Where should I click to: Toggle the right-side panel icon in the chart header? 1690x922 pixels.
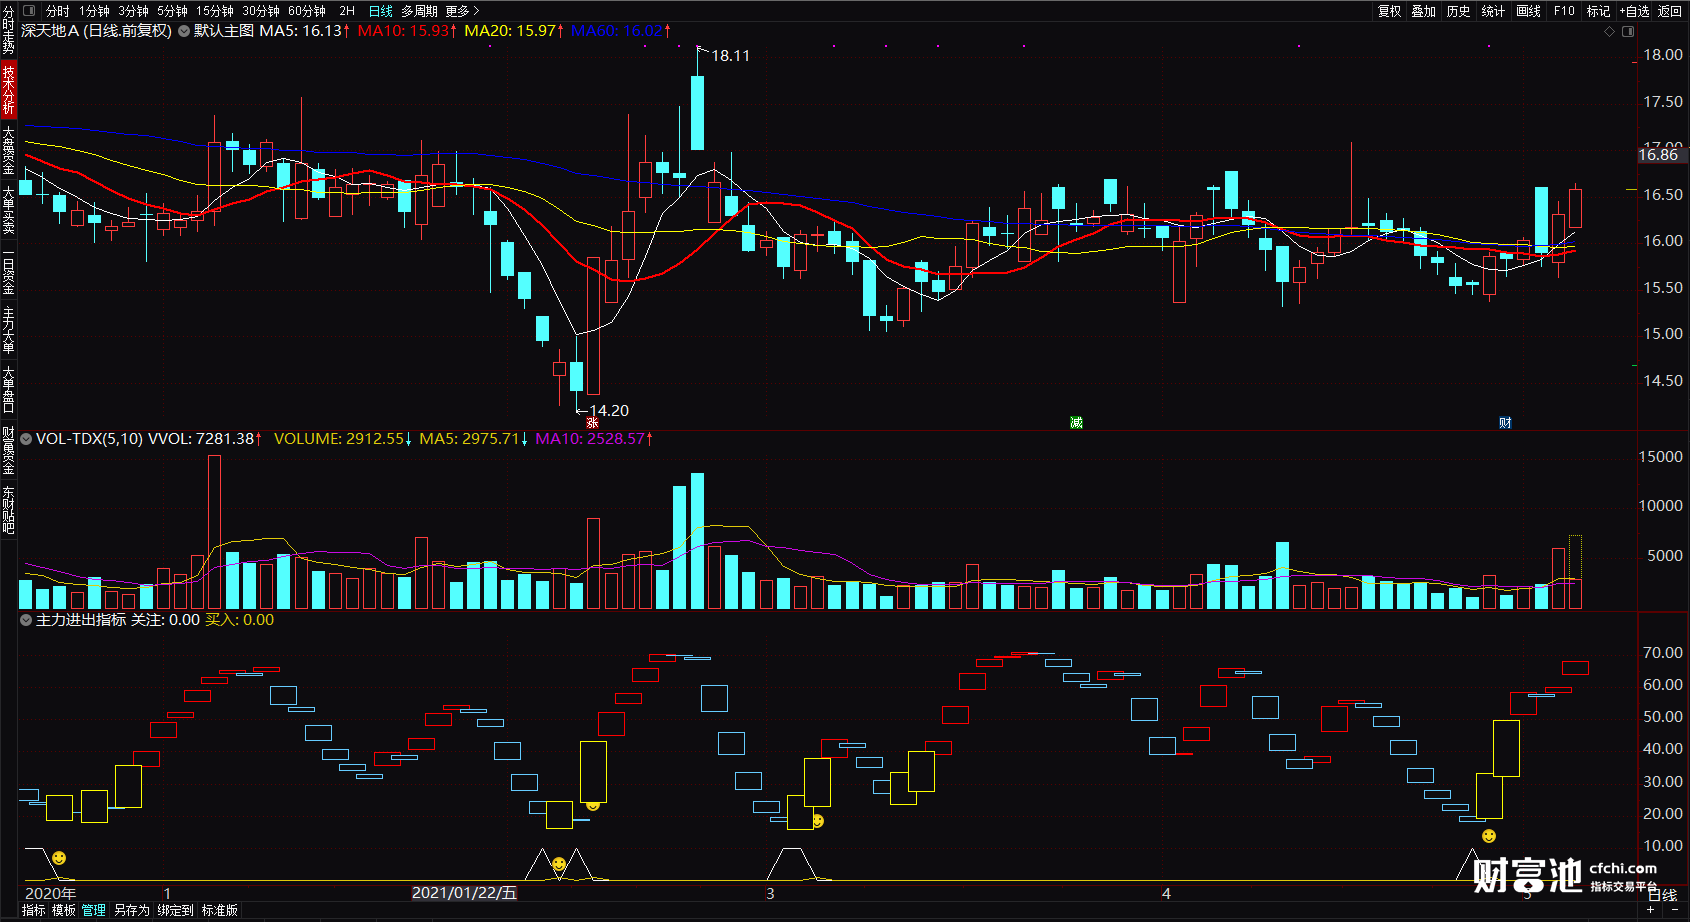tap(1628, 32)
